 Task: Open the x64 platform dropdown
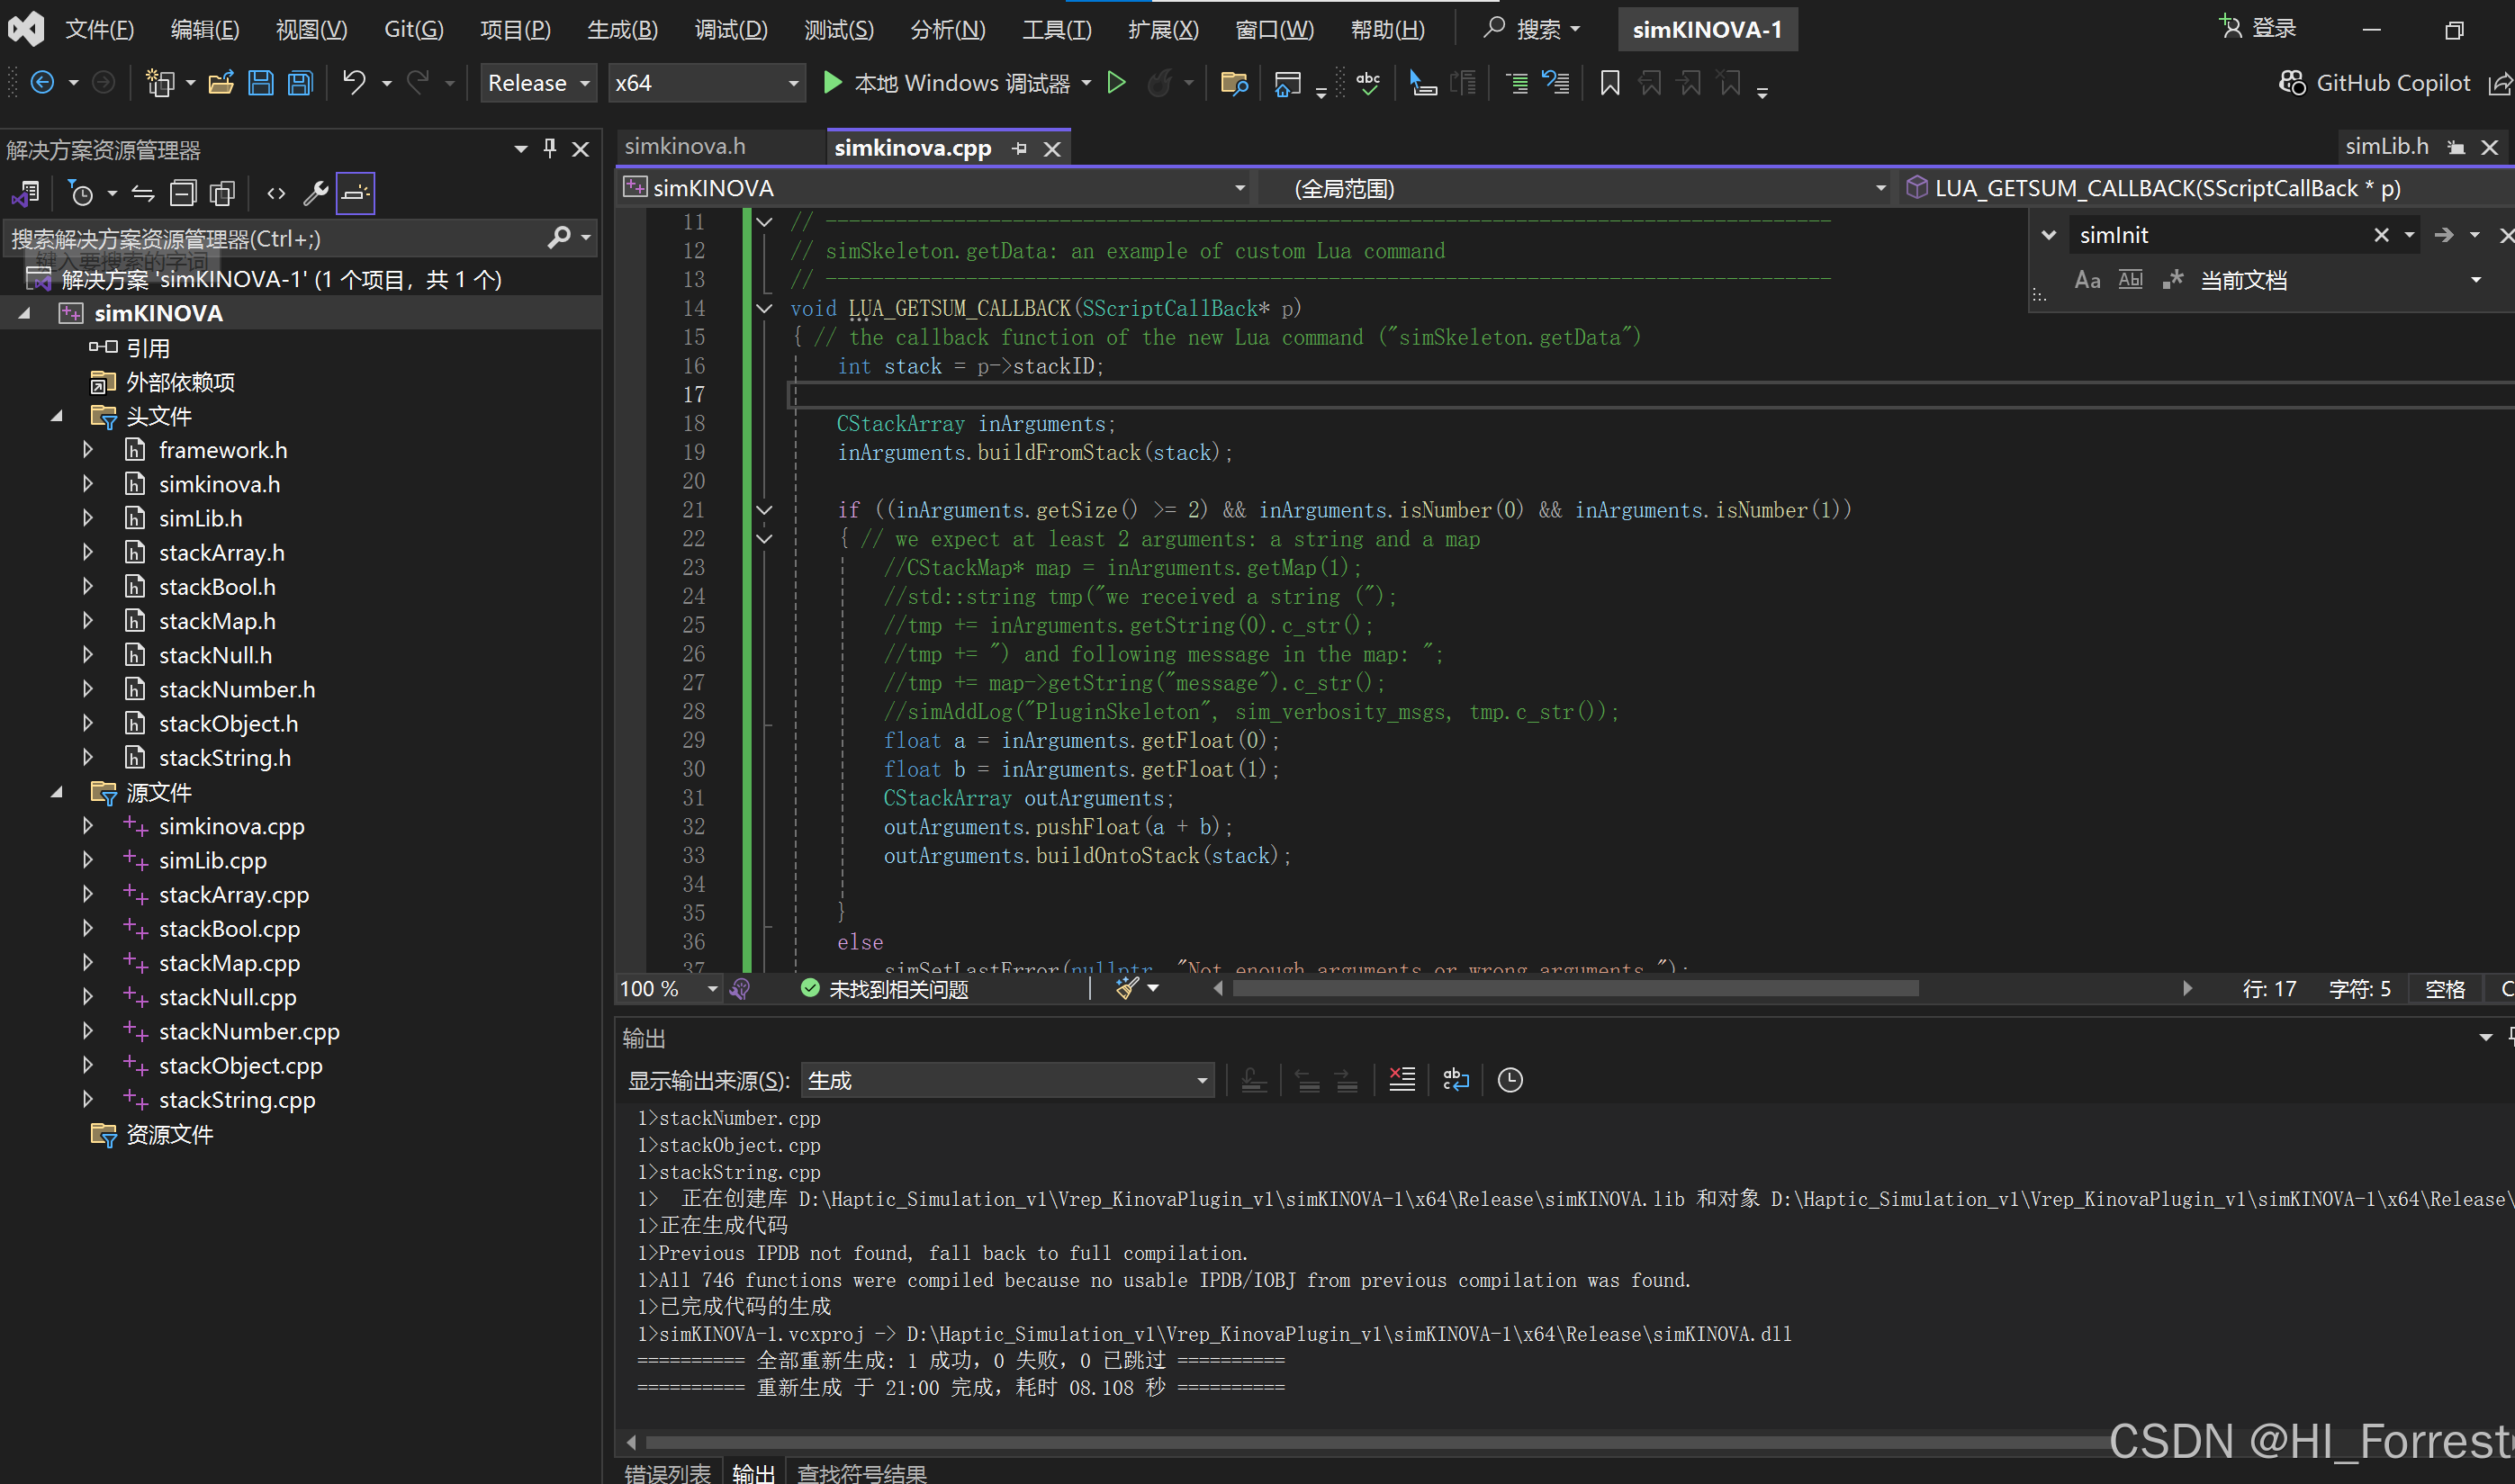tap(707, 83)
